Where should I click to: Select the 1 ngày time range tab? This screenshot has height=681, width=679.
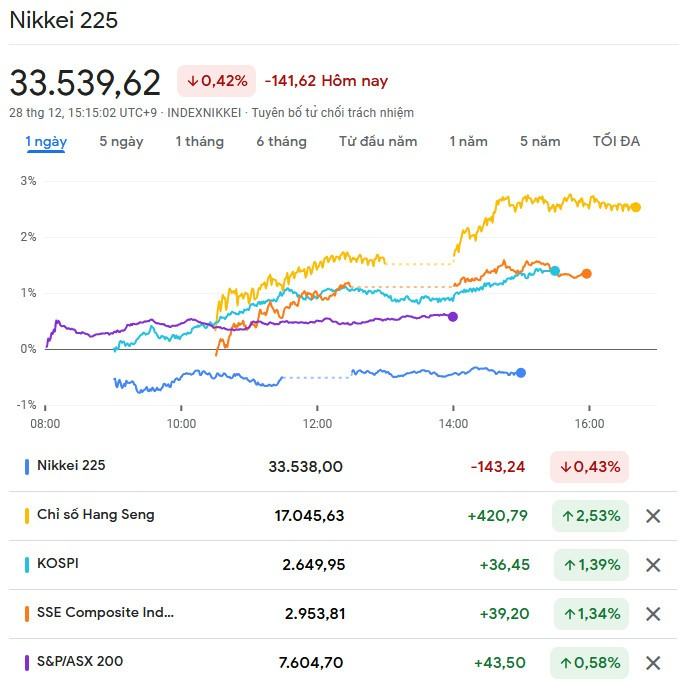[x=46, y=141]
